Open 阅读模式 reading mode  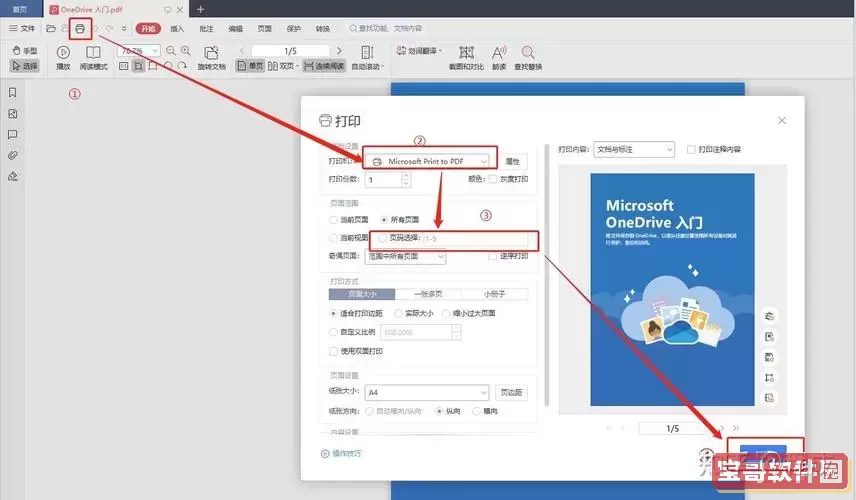pyautogui.click(x=93, y=57)
